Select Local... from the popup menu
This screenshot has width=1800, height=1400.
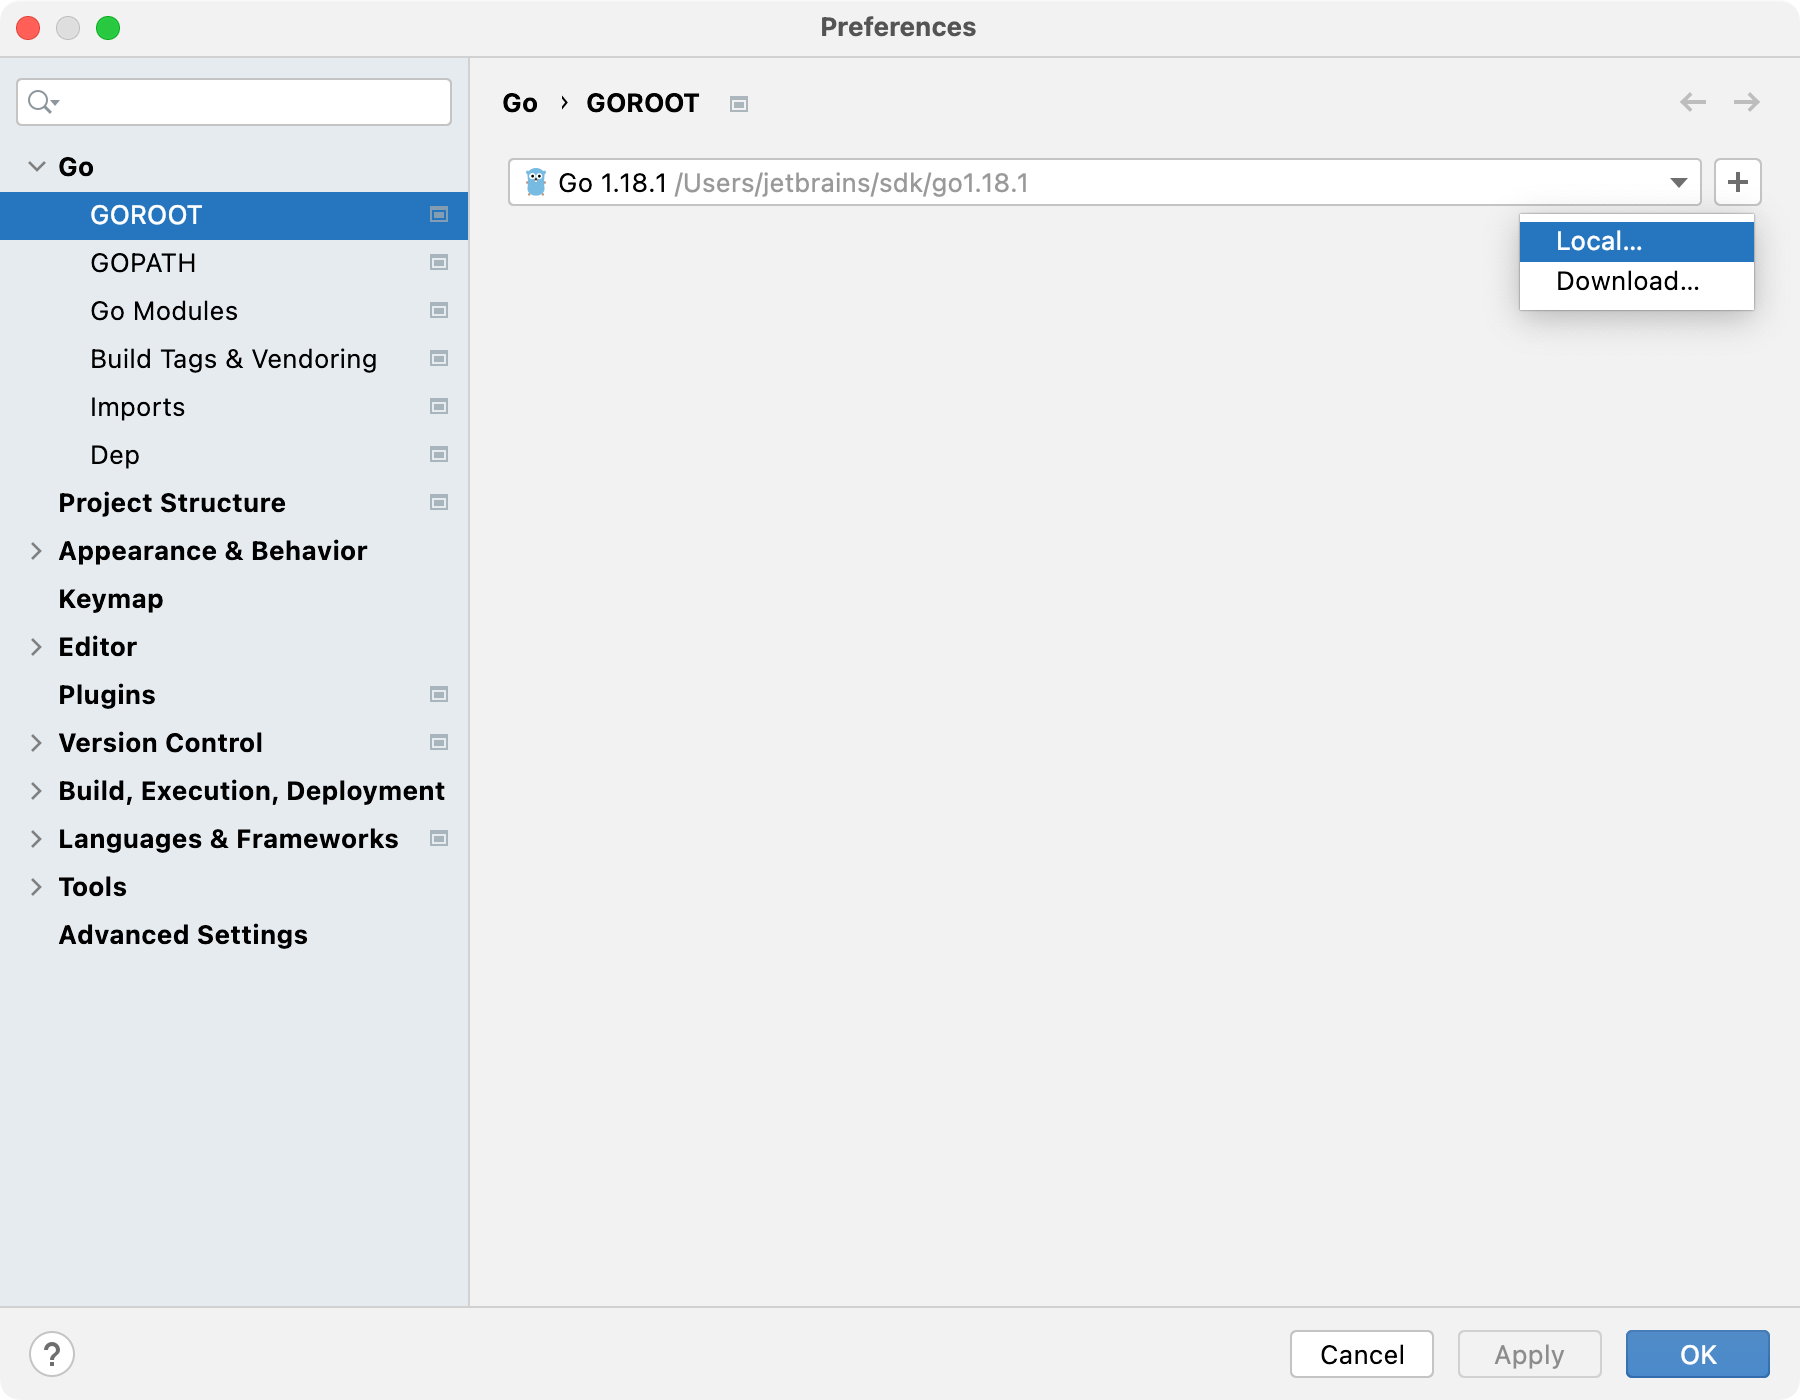point(1597,240)
